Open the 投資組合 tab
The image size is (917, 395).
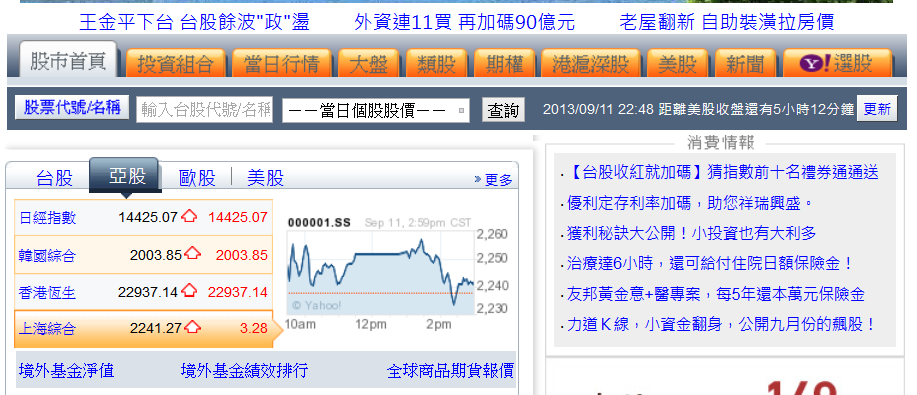pos(175,63)
